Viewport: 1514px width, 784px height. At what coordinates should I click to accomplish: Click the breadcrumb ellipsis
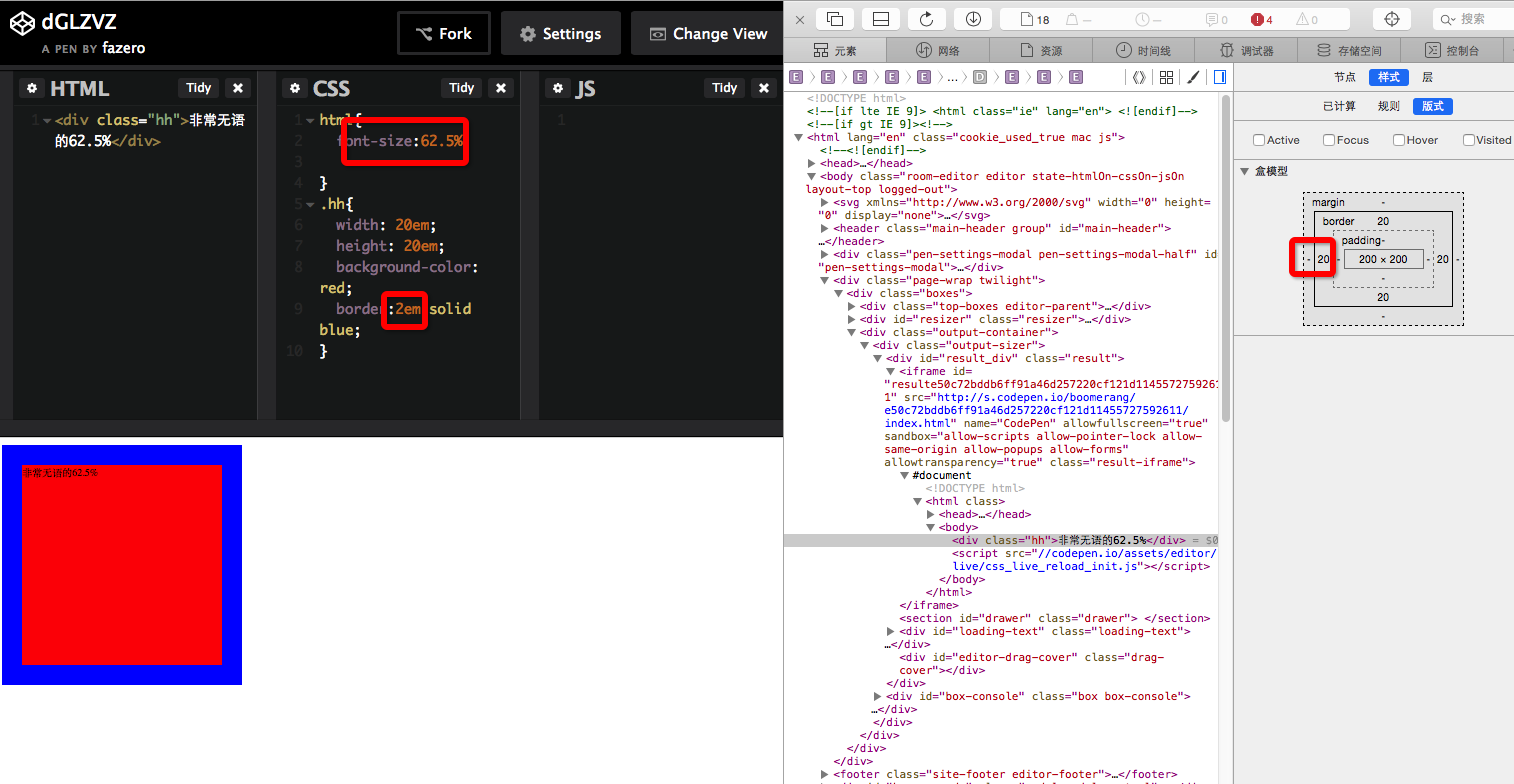tap(952, 77)
